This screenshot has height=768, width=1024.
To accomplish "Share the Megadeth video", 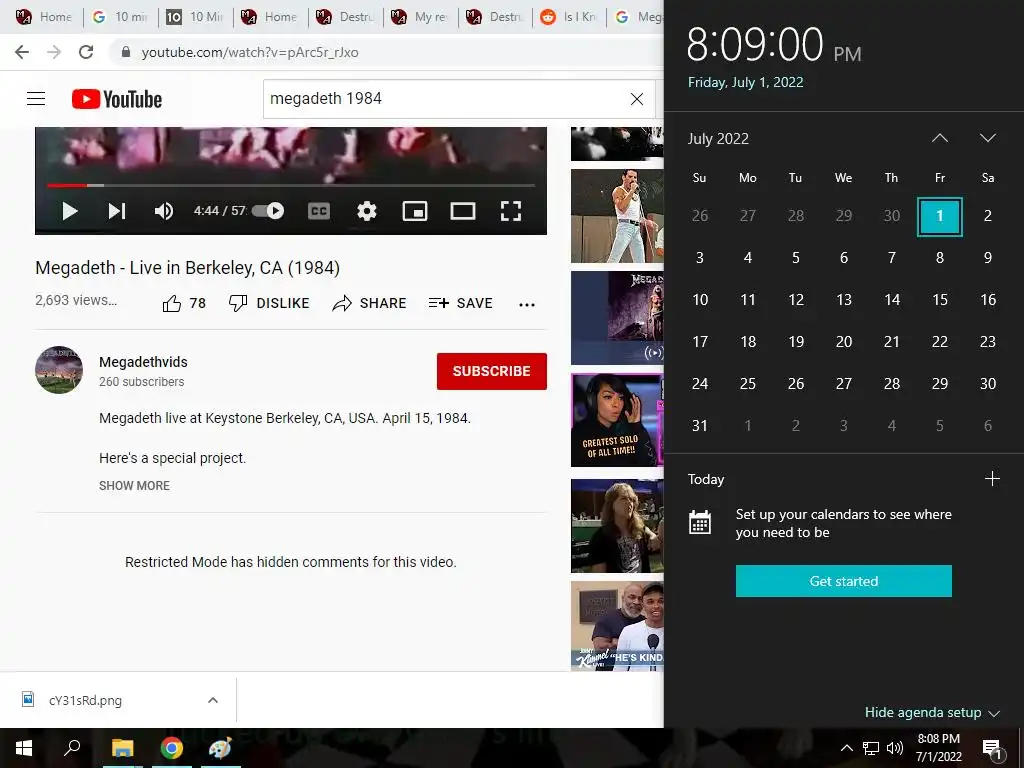I will click(x=369, y=303).
